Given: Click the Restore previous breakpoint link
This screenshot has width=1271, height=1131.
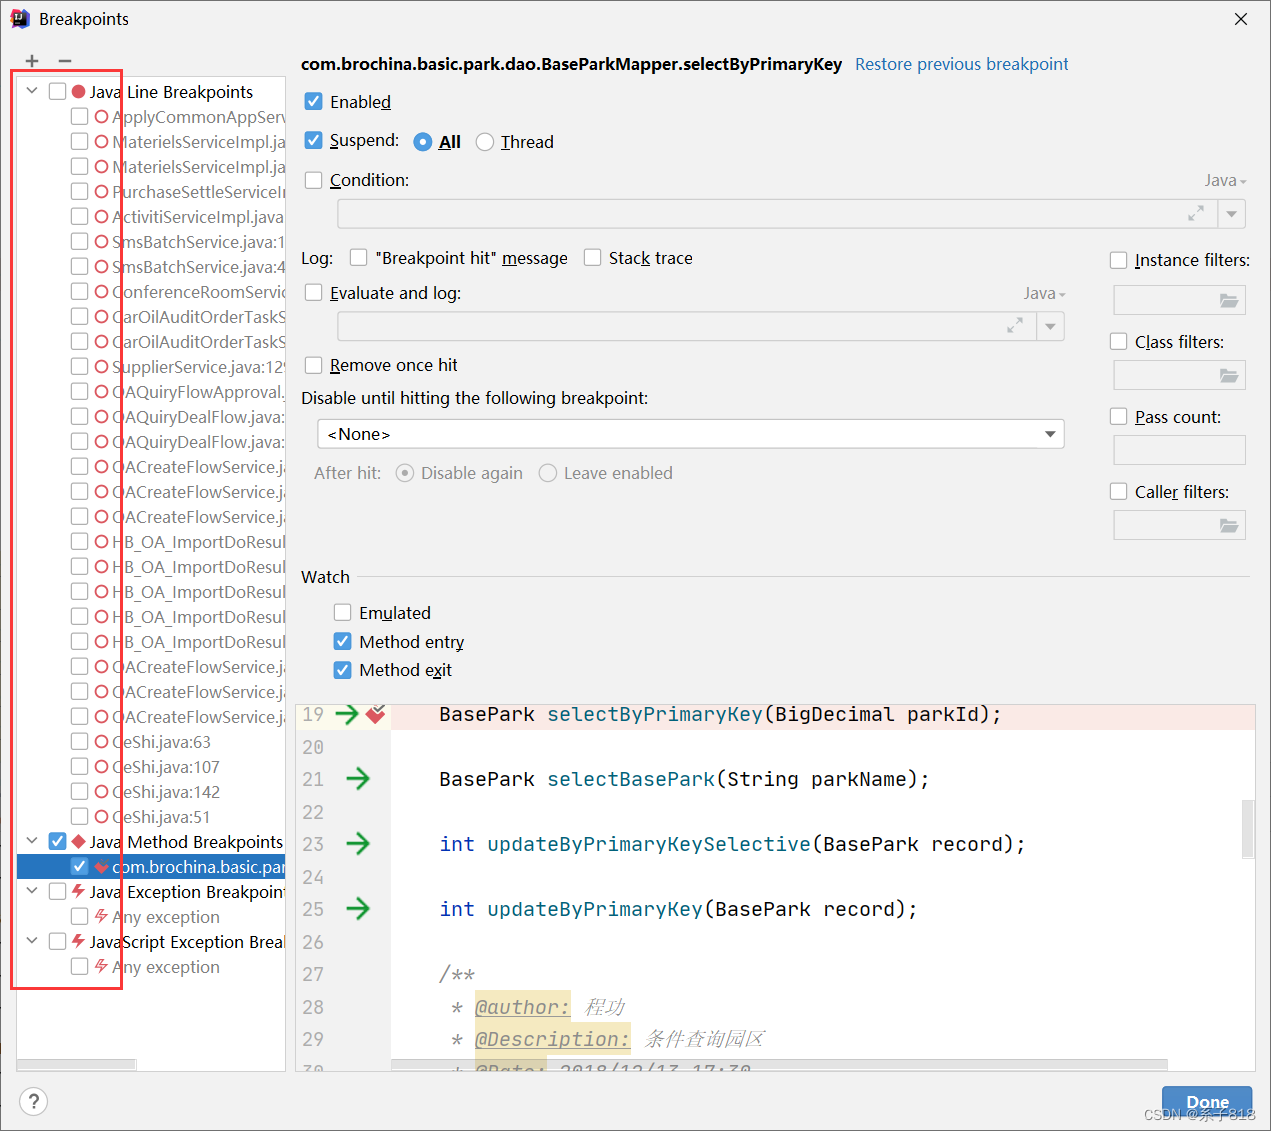Looking at the screenshot, I should coord(961,63).
